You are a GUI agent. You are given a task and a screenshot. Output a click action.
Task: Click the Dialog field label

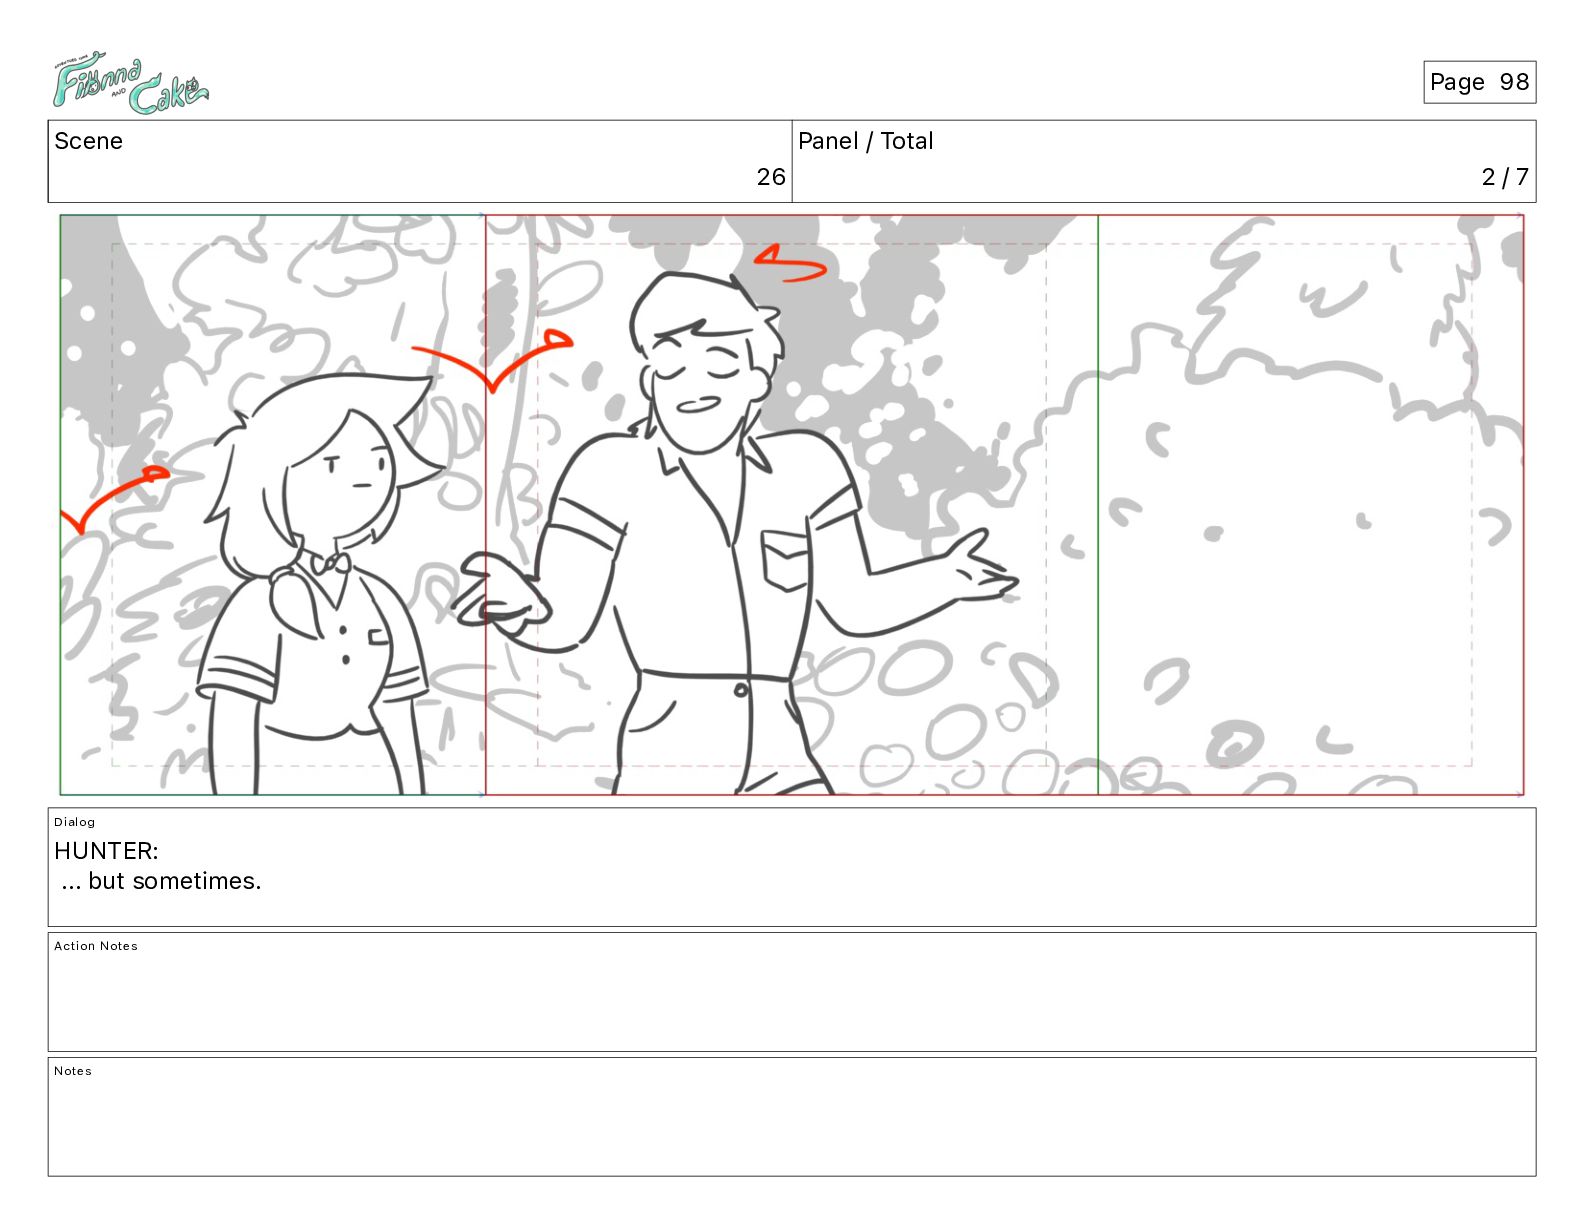click(x=74, y=822)
